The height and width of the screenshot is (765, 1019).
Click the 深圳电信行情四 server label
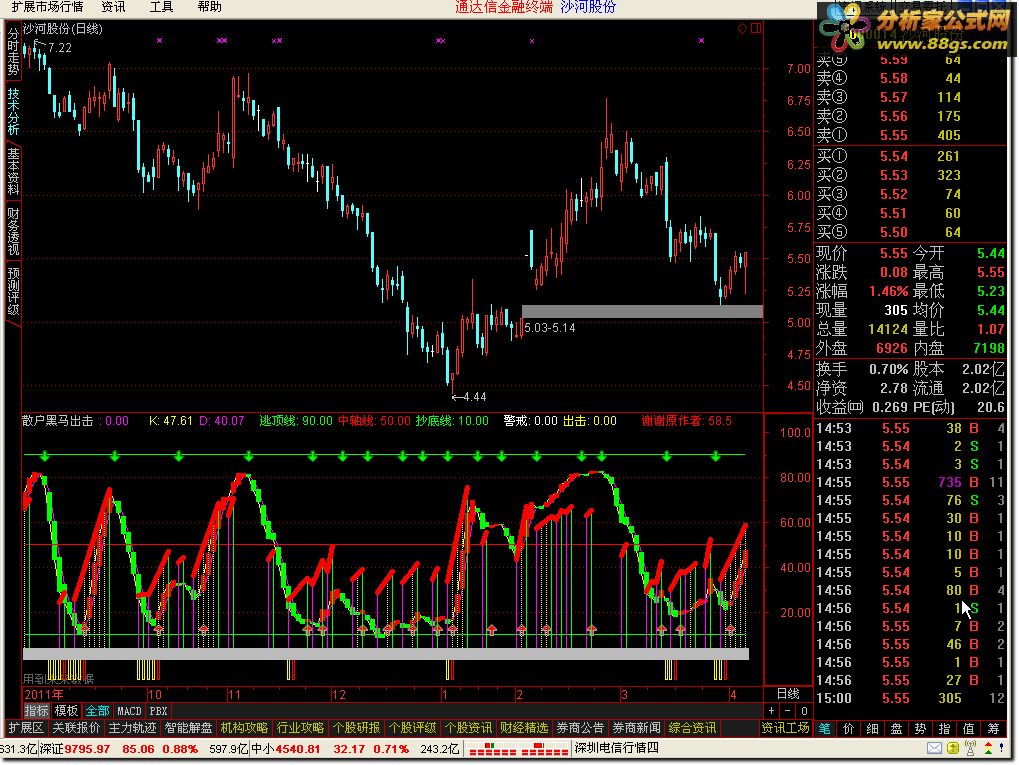(x=617, y=749)
